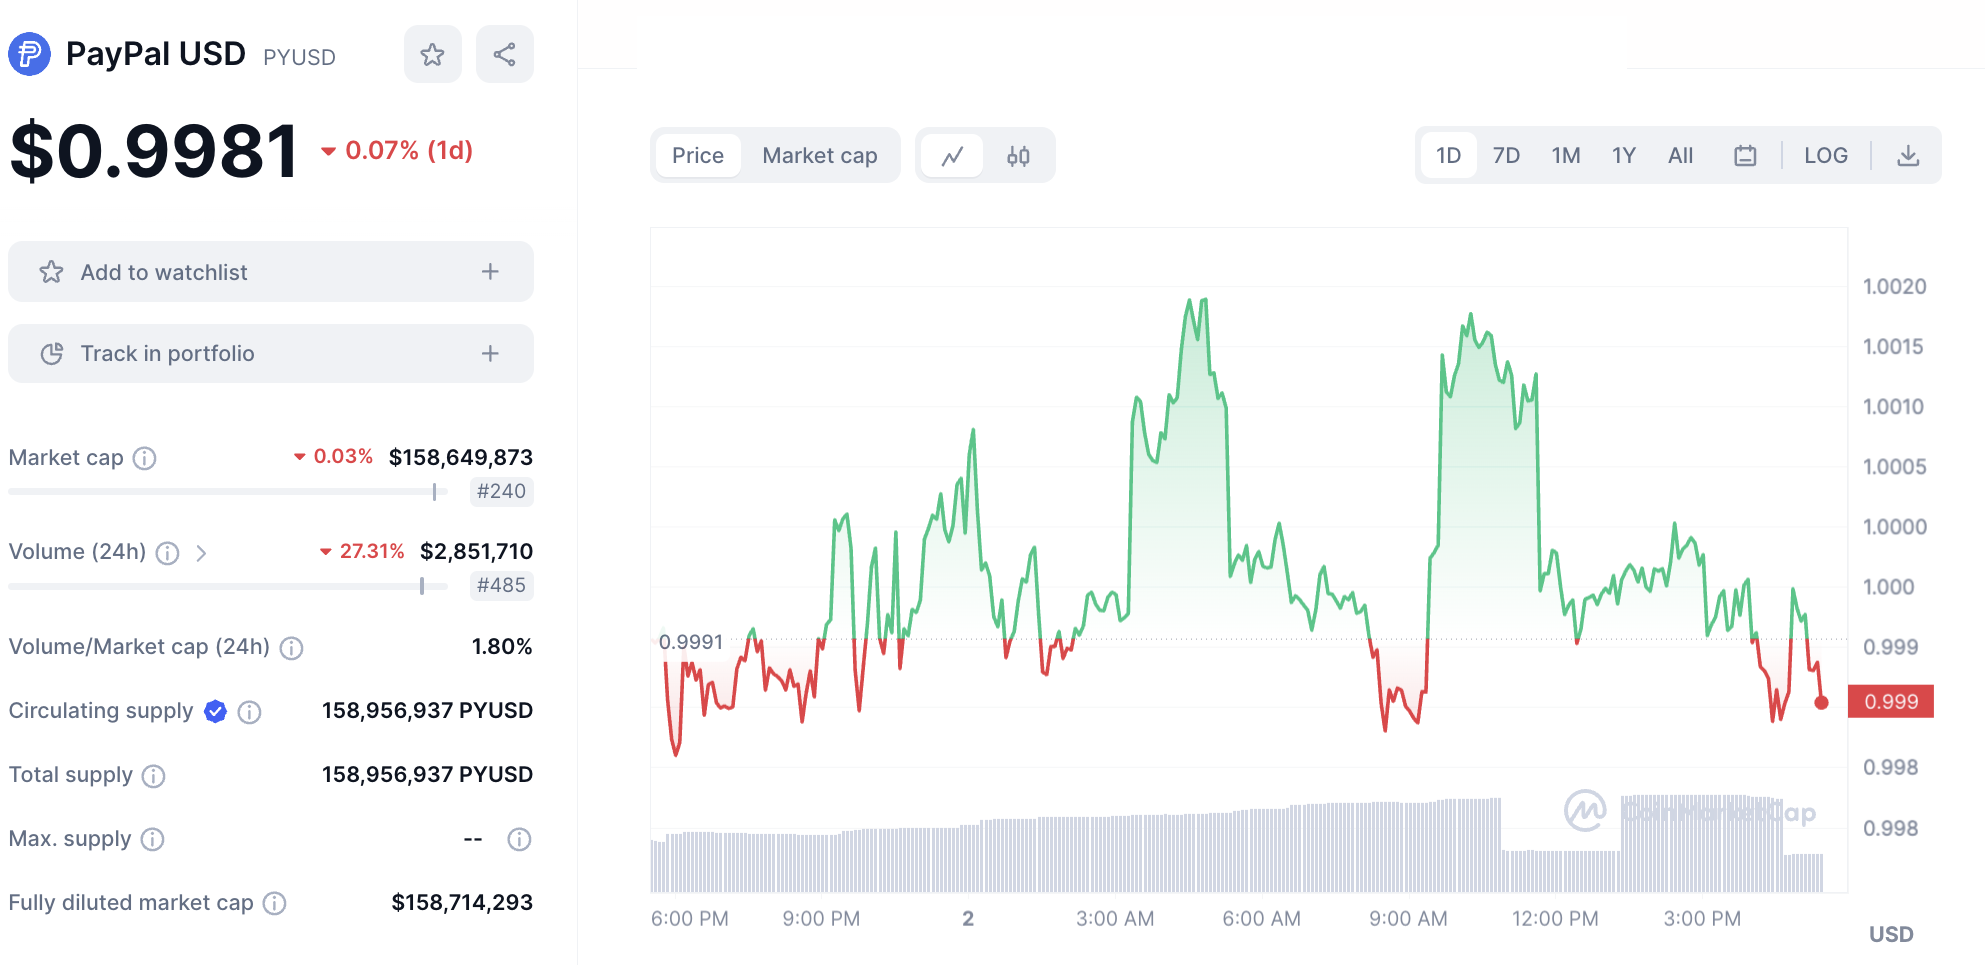Click the #485 rank badge

point(501,585)
